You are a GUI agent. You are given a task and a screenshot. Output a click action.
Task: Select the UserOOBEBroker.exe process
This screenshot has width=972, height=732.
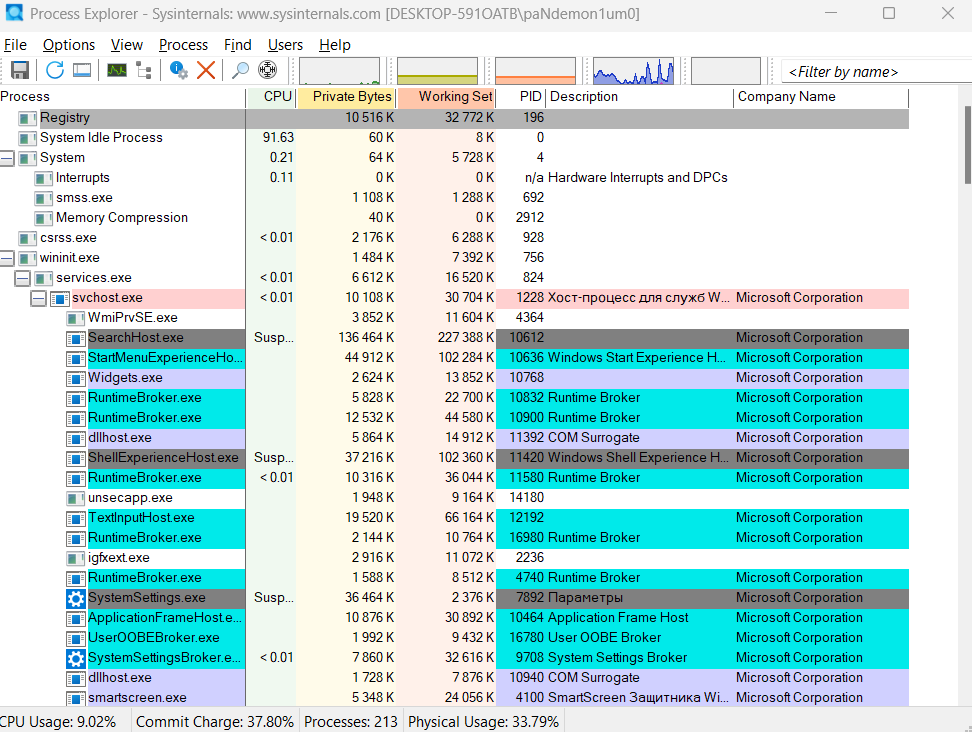[454, 638]
